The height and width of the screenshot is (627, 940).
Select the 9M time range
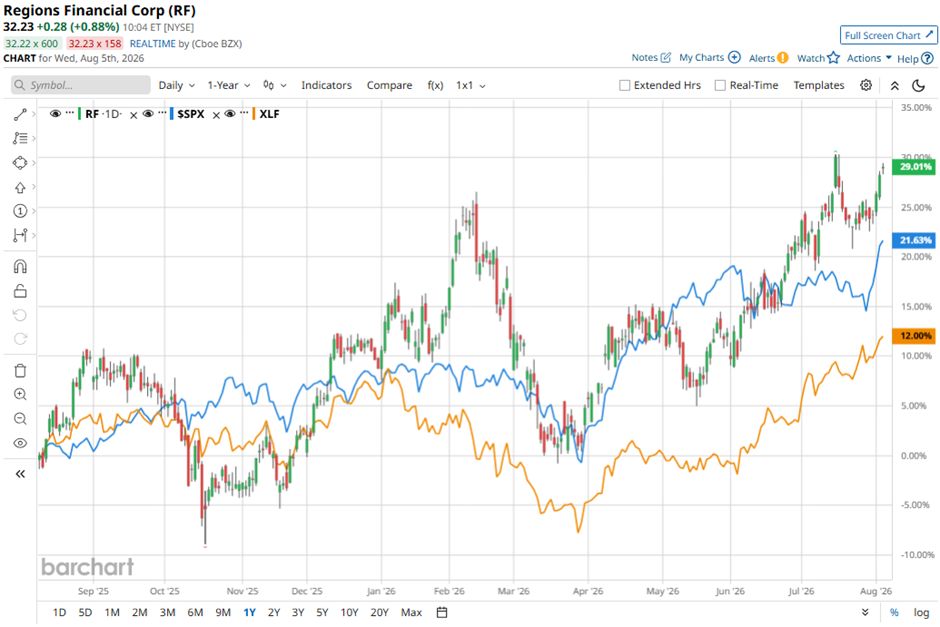coord(223,613)
